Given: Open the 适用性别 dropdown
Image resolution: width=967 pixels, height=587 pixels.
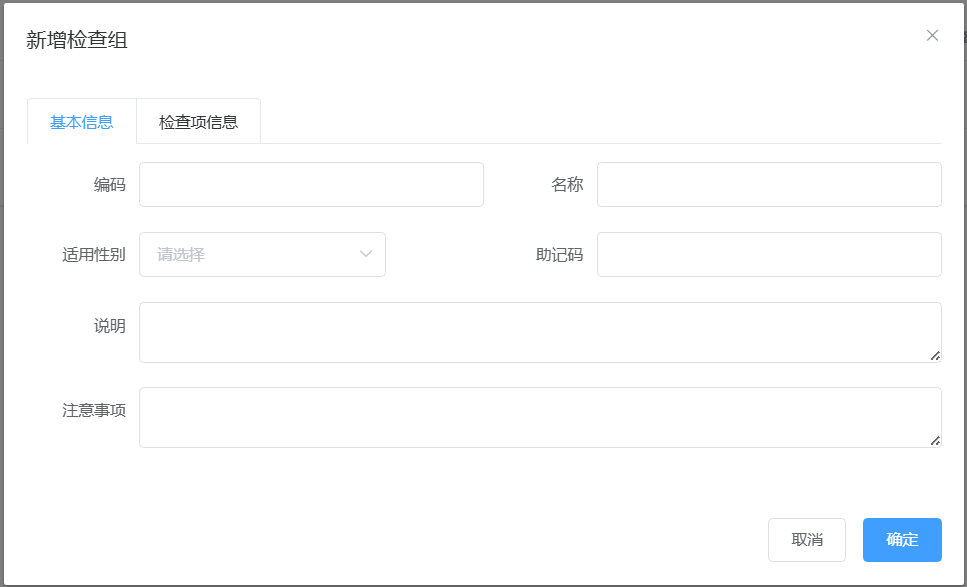Looking at the screenshot, I should coord(262,254).
